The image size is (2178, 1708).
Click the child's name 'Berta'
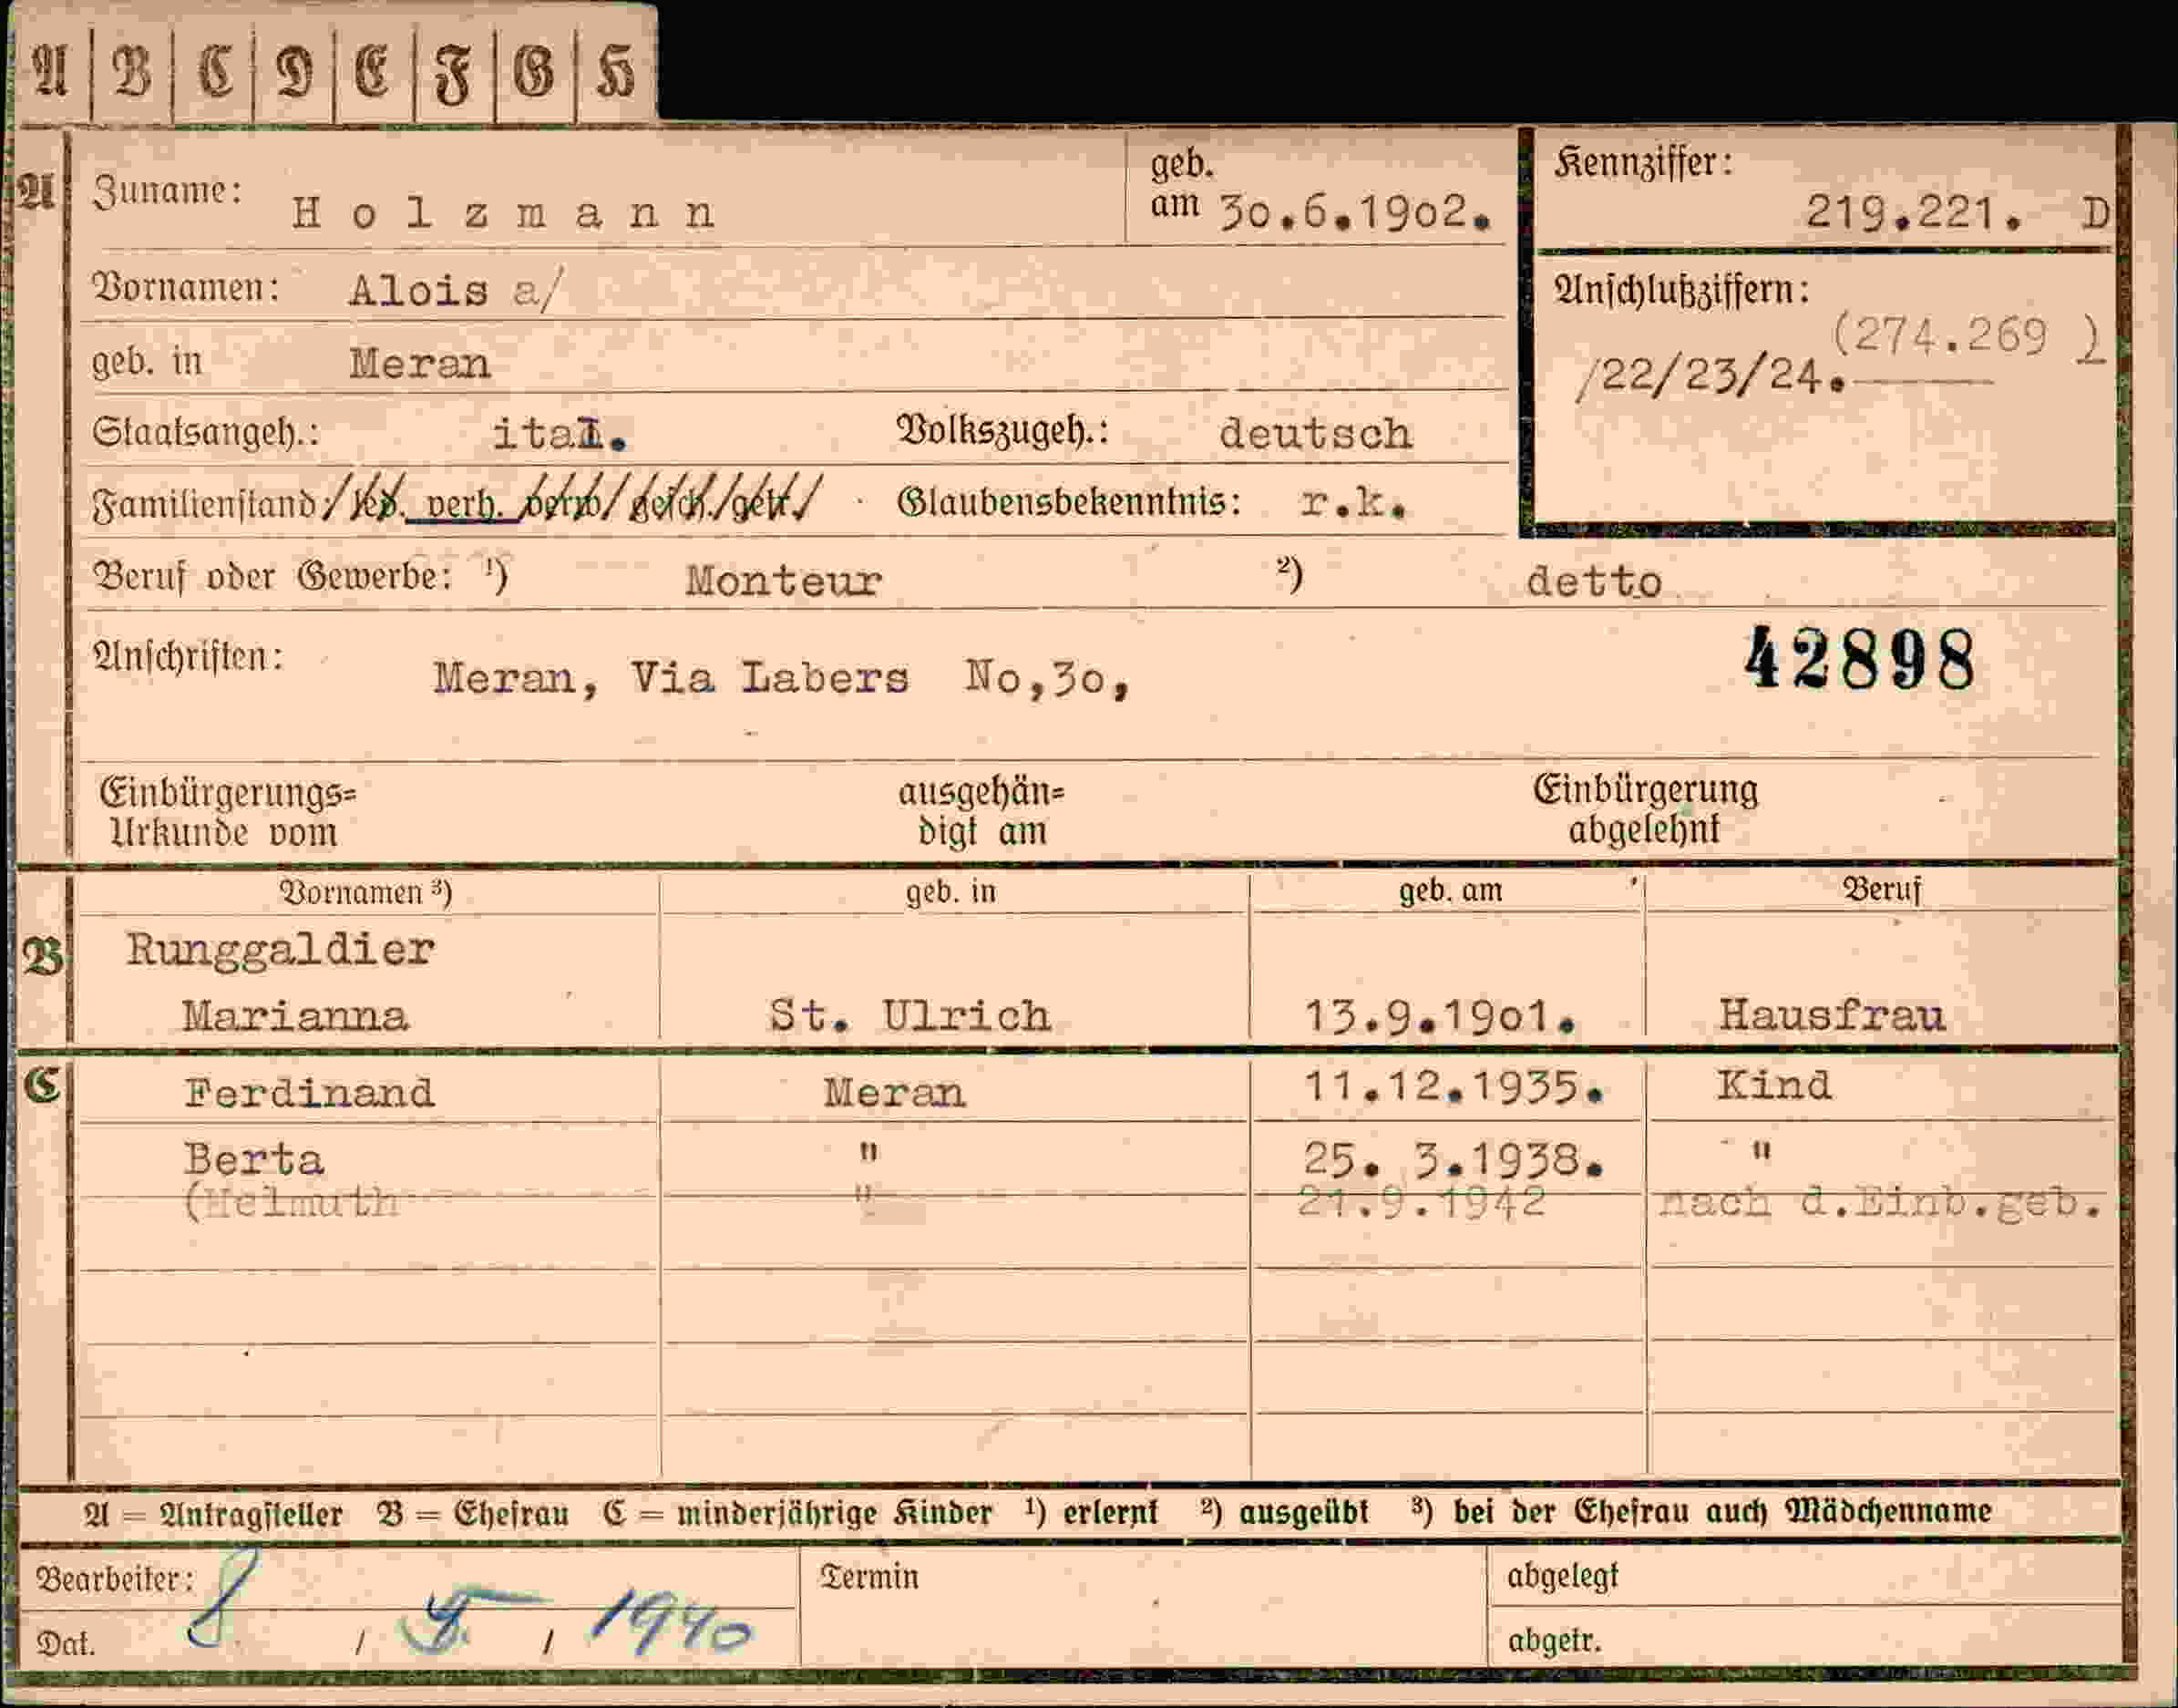[x=254, y=1161]
